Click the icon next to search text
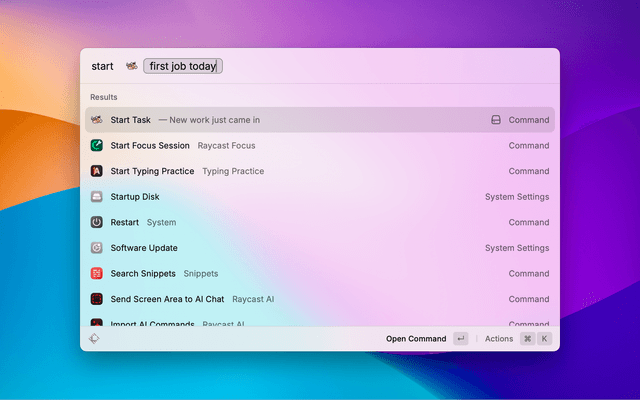This screenshot has height=400, width=640. click(131, 67)
